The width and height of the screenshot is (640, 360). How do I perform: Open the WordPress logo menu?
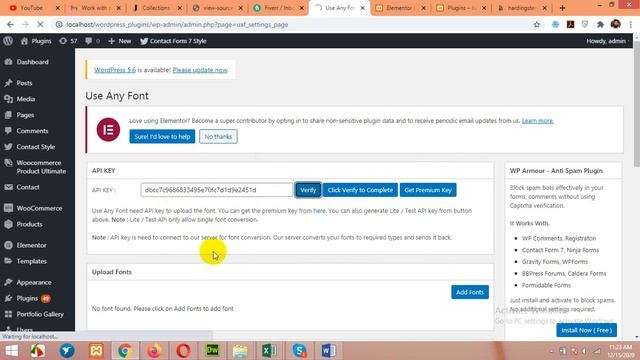pos(8,41)
